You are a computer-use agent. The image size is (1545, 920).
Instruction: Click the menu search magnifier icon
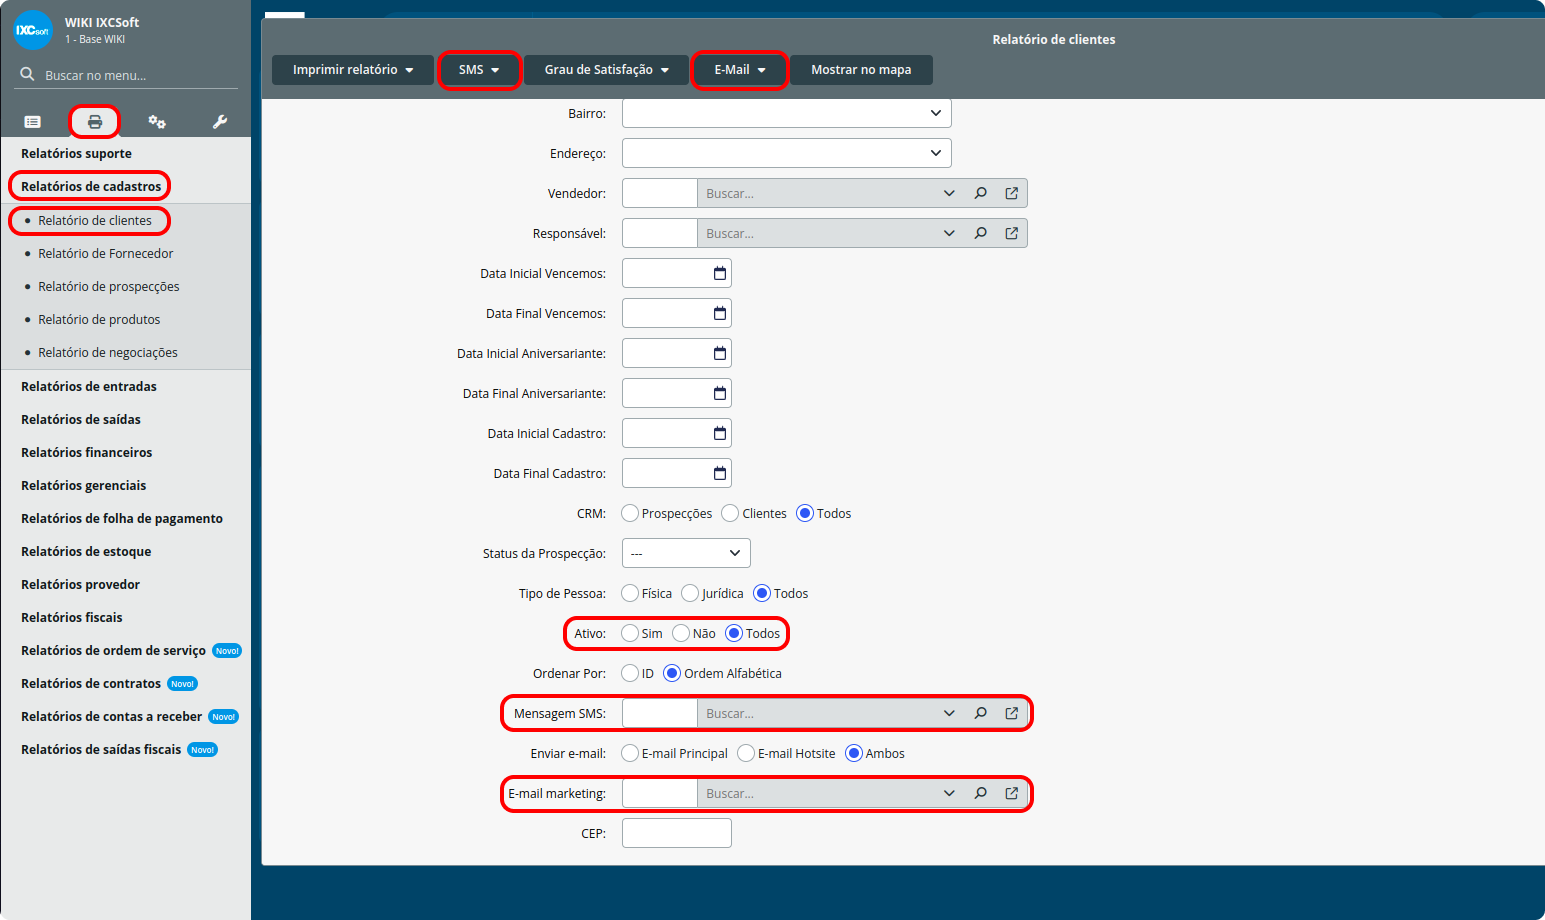[x=28, y=74]
